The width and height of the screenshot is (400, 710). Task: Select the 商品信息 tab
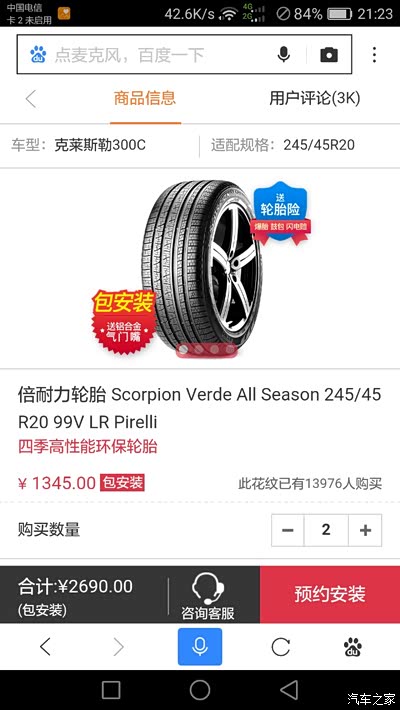pyautogui.click(x=145, y=98)
